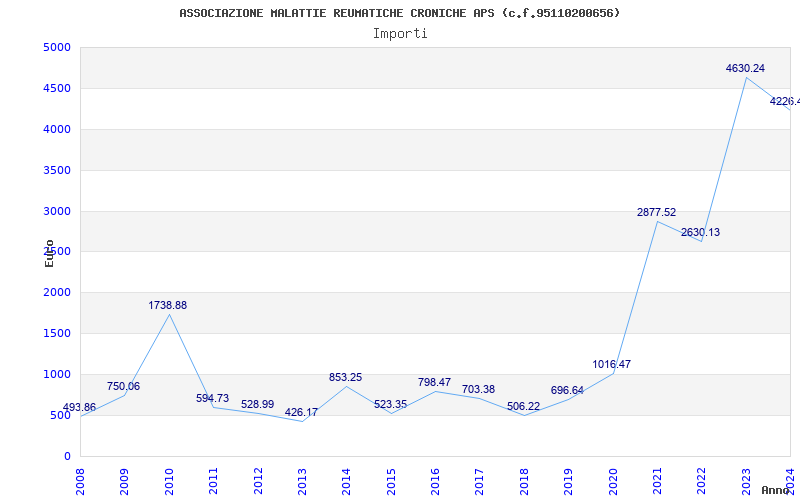
Task: Click the Importi chart subtitle
Action: (400, 33)
